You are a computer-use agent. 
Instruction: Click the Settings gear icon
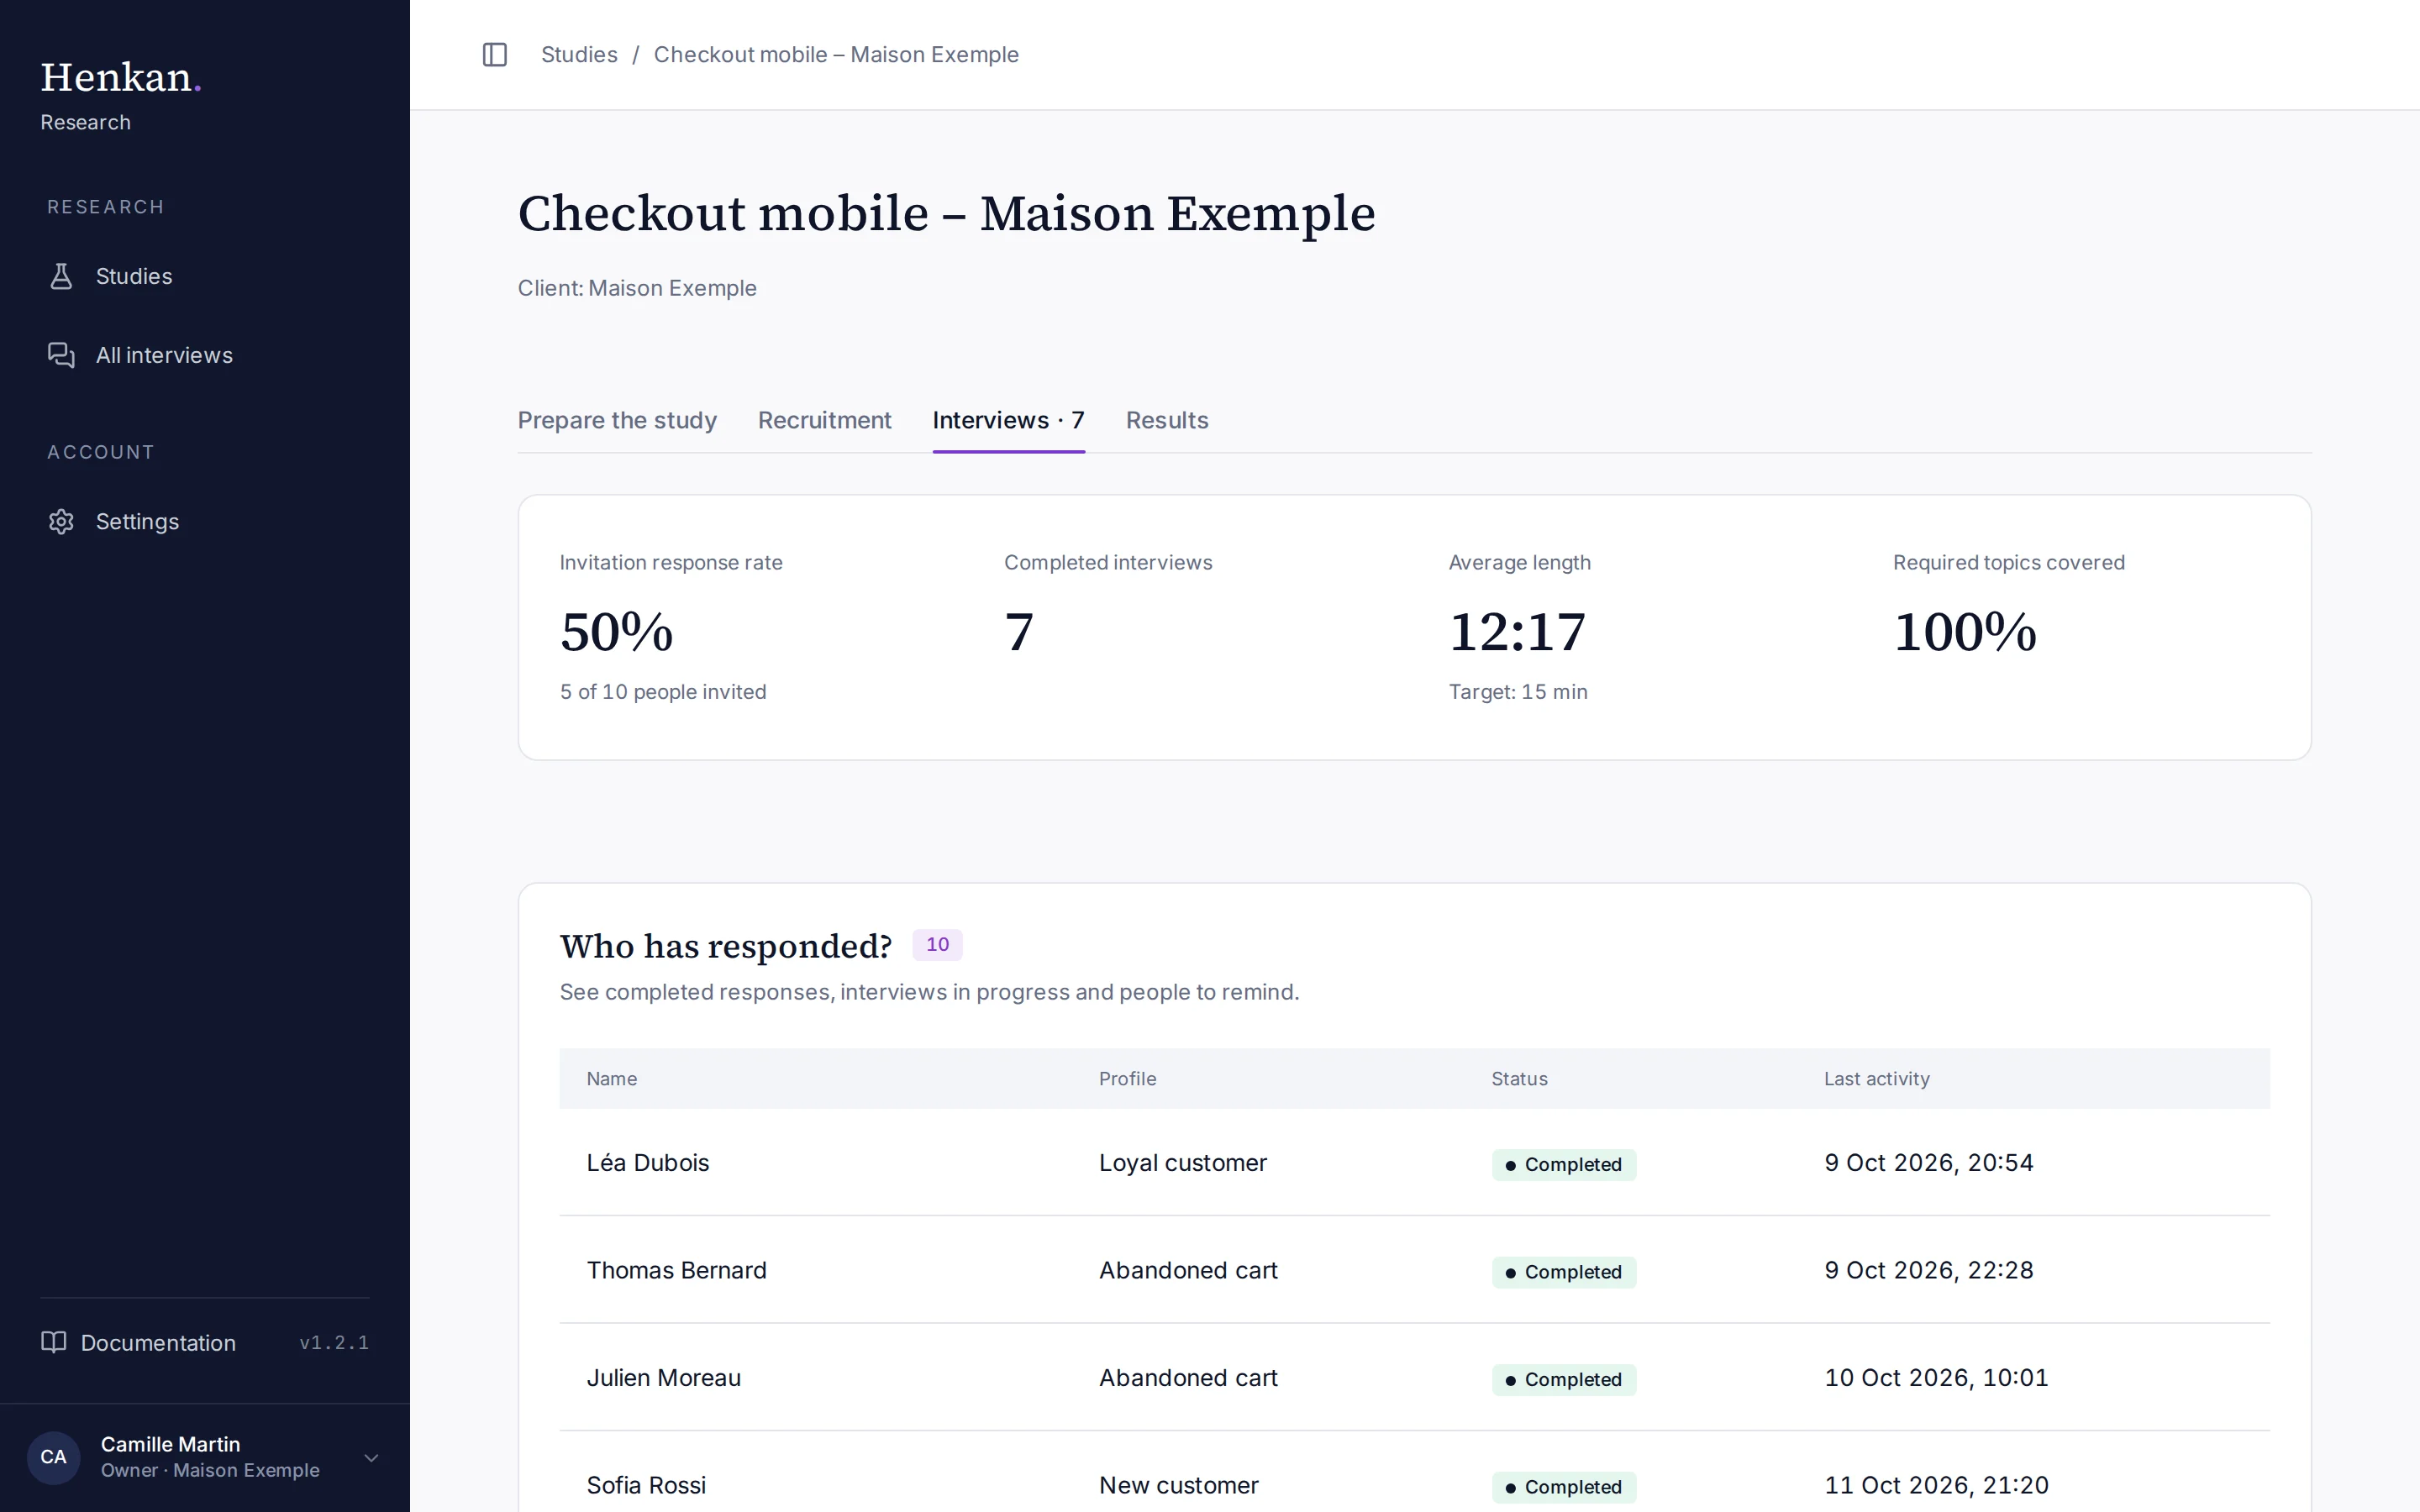point(61,522)
